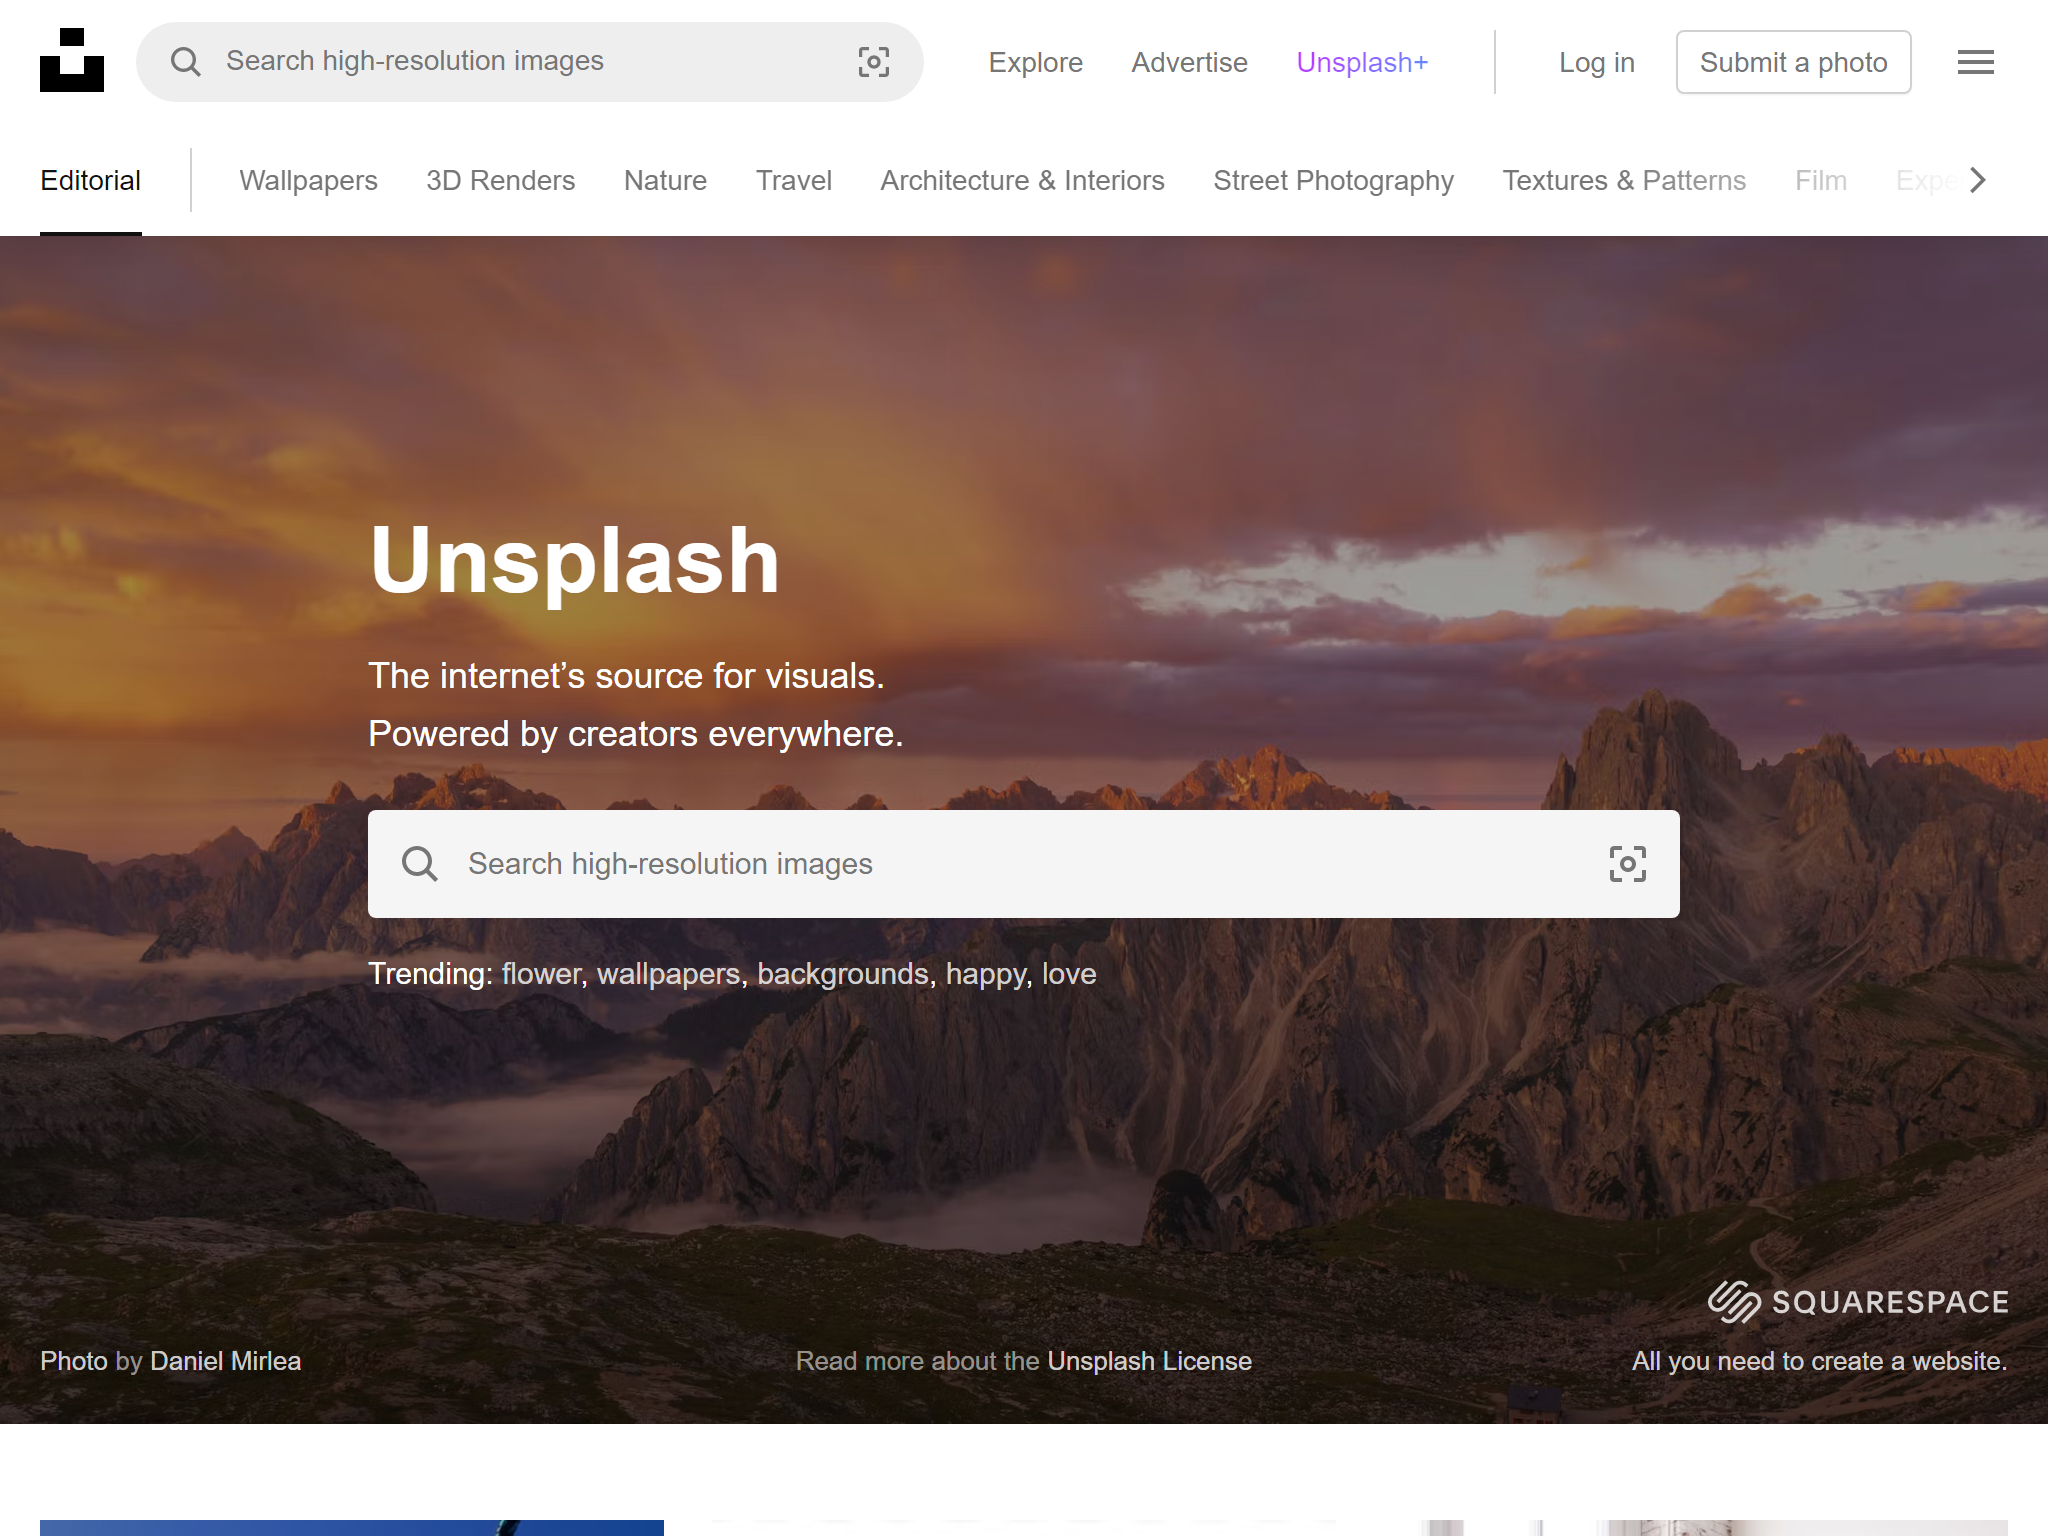Open visual search in hero search bar

point(1627,864)
